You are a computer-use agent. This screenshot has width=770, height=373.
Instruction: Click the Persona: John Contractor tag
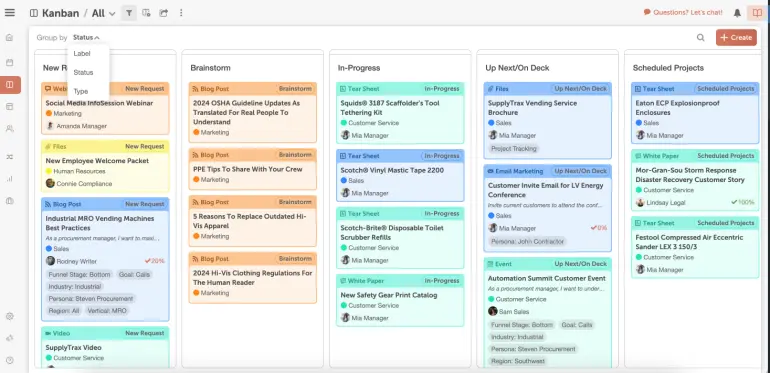coord(527,241)
